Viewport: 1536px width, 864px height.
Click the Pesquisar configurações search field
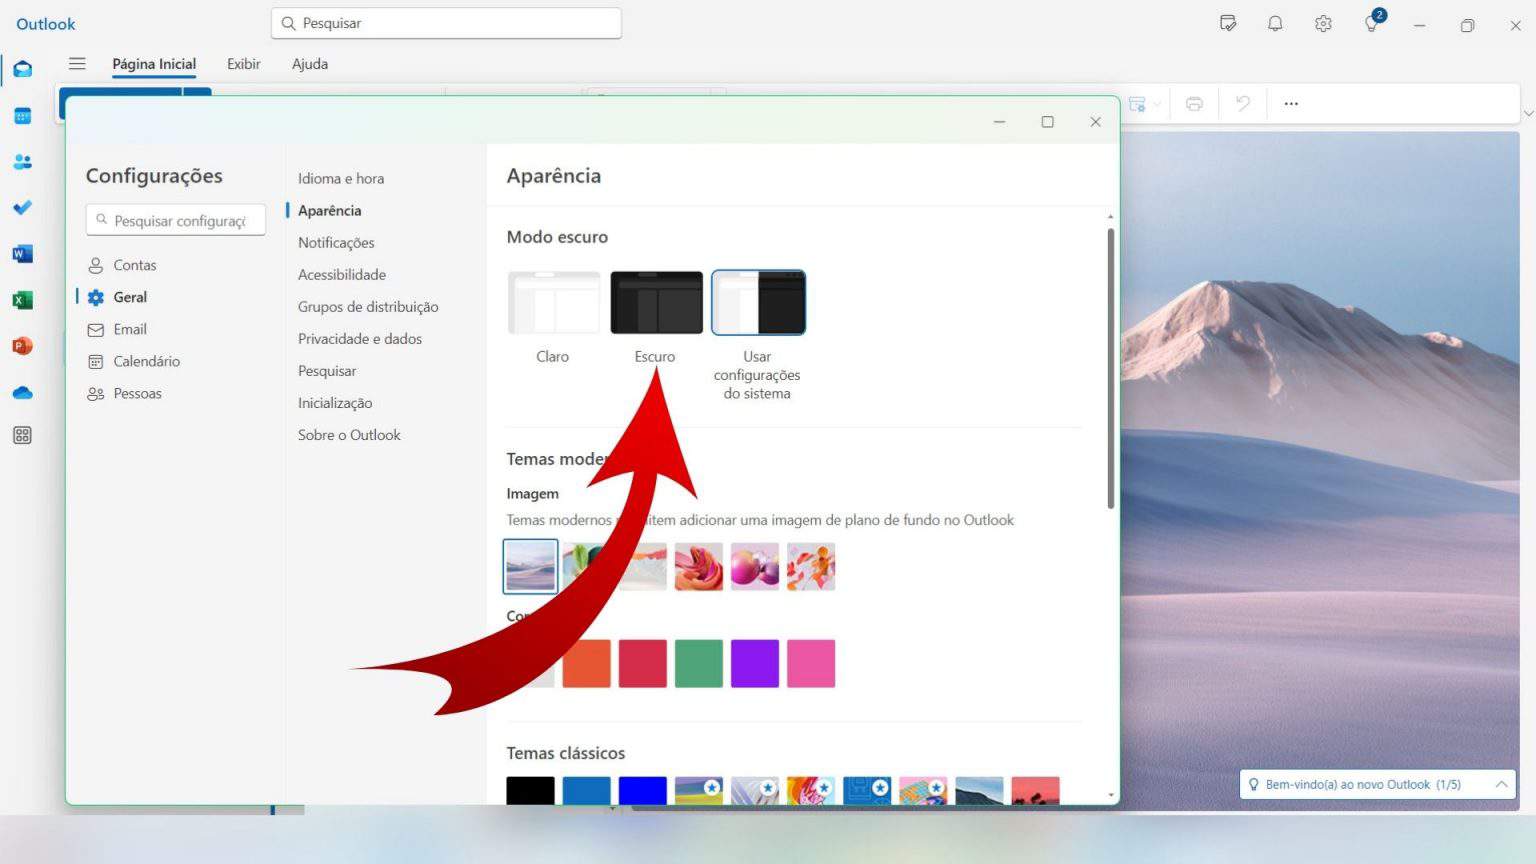178,221
